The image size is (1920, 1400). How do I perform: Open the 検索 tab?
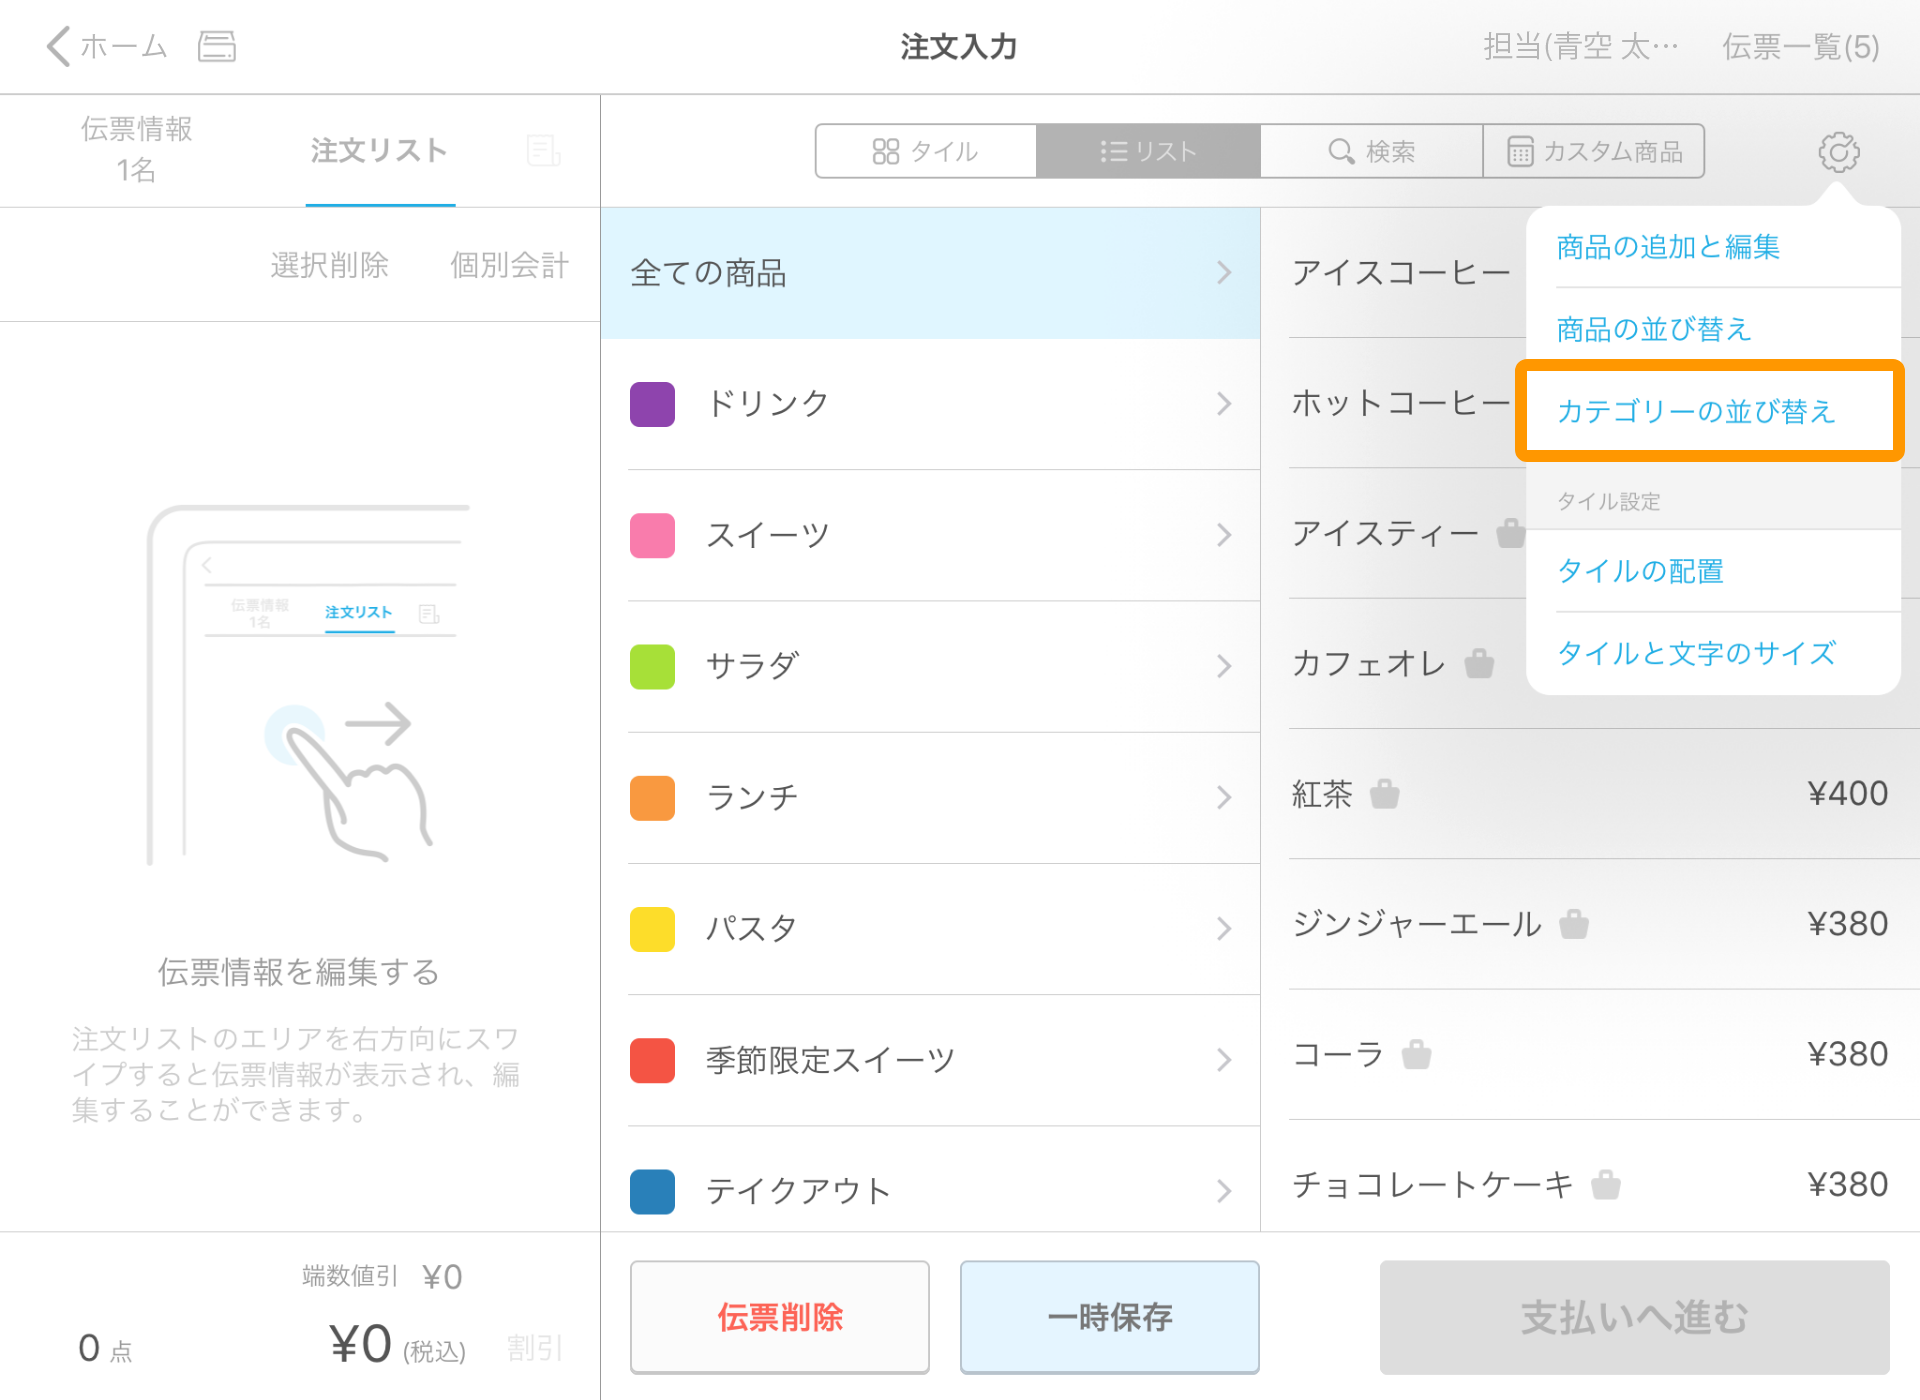tap(1371, 151)
